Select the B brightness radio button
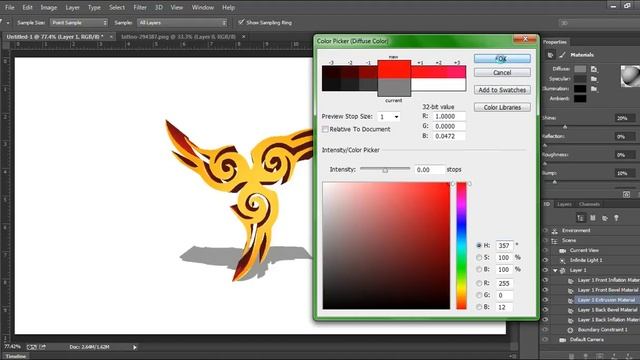640x360 pixels. [479, 269]
